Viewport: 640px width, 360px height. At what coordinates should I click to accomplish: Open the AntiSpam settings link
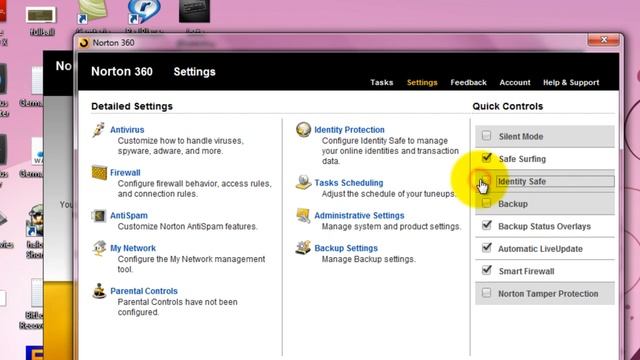pyautogui.click(x=129, y=216)
